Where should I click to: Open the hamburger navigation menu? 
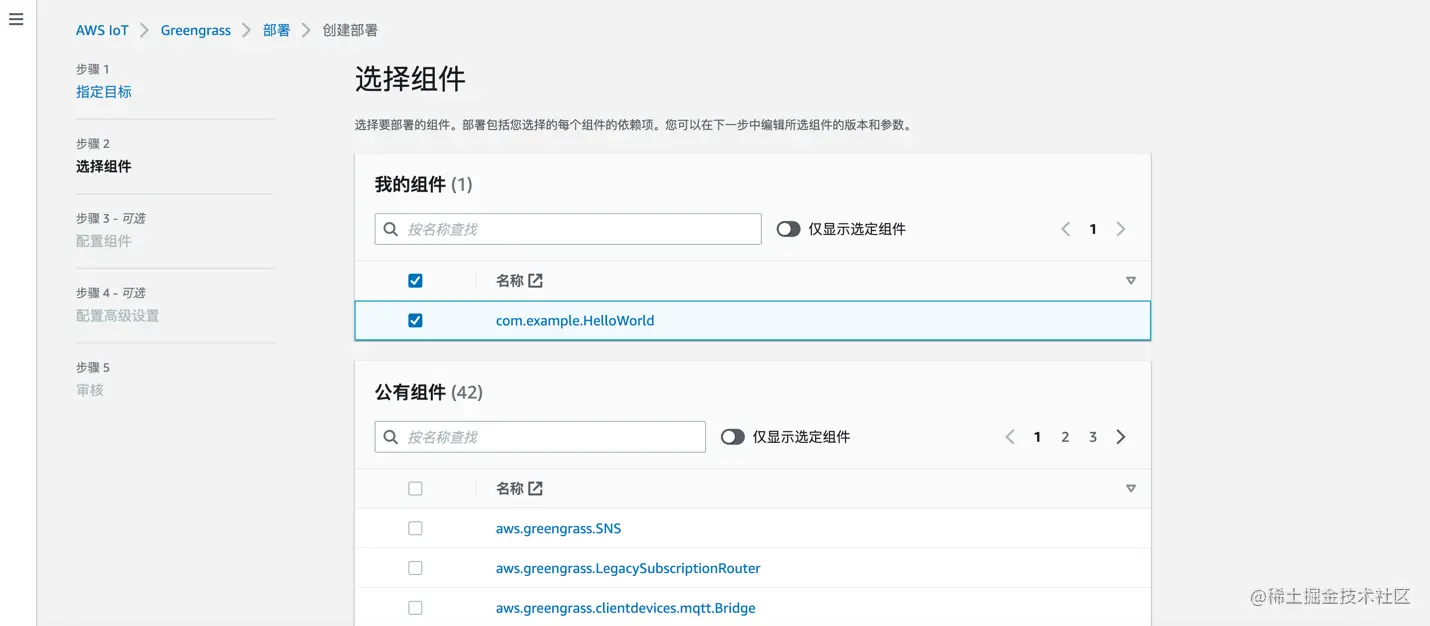[16, 19]
